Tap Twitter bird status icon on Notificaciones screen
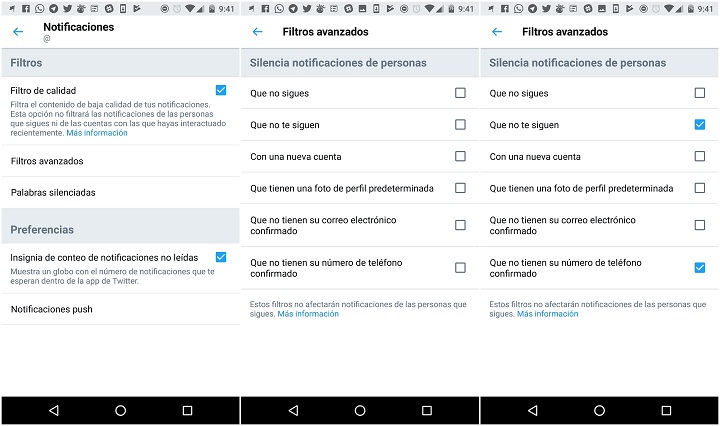 67,9
